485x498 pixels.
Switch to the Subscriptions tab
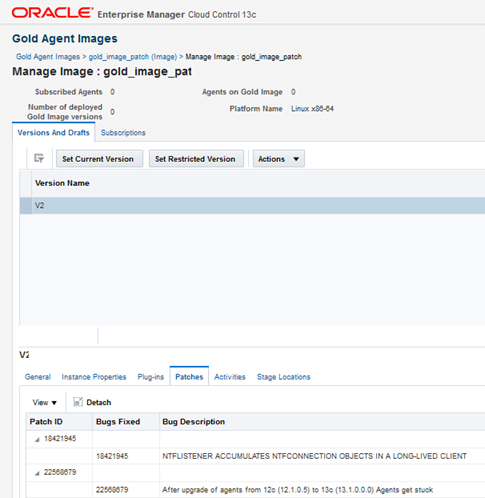coord(123,133)
